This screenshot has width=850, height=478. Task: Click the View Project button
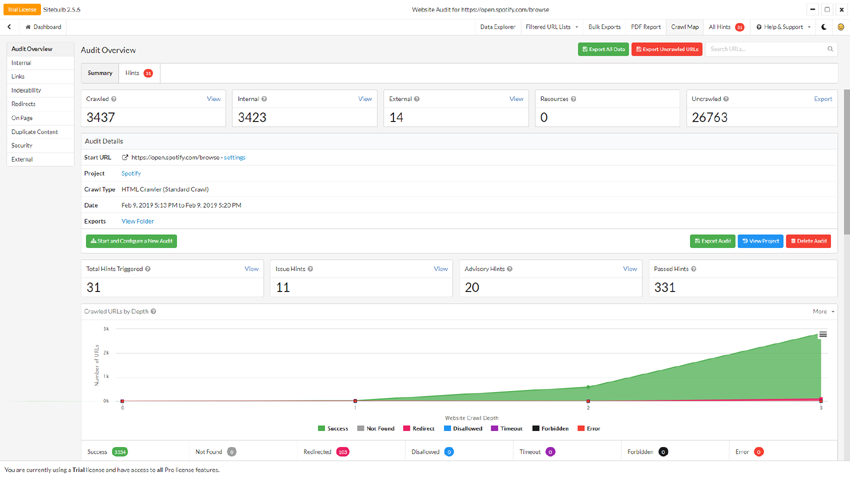click(x=760, y=241)
